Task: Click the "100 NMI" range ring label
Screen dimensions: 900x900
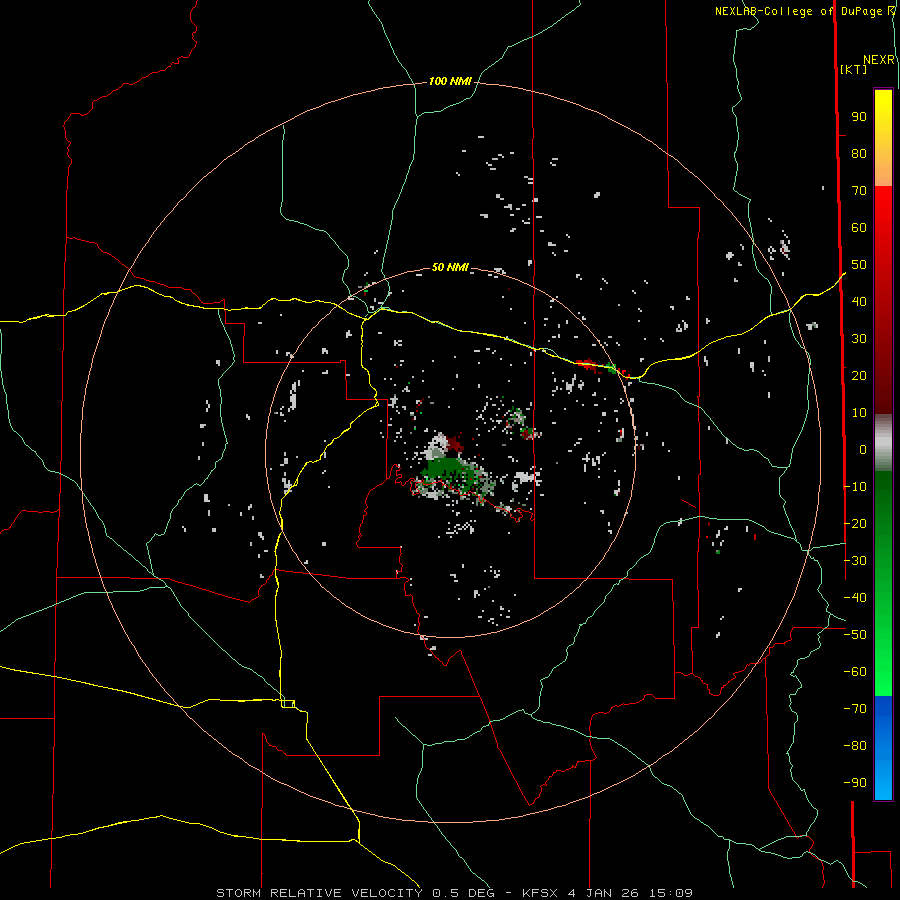Action: [450, 82]
